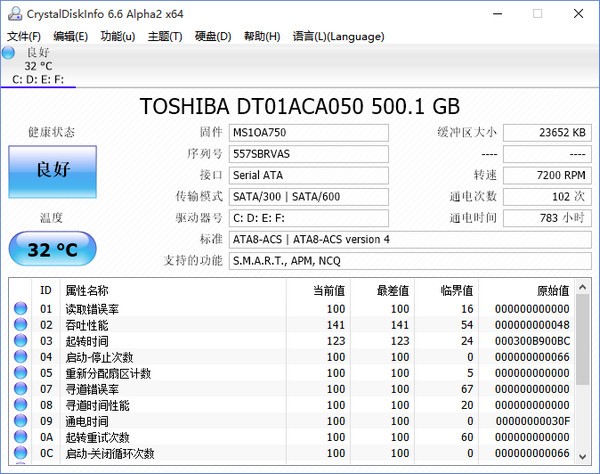
Task: Click the 固件 field showing MS1OA750
Action: (x=308, y=133)
